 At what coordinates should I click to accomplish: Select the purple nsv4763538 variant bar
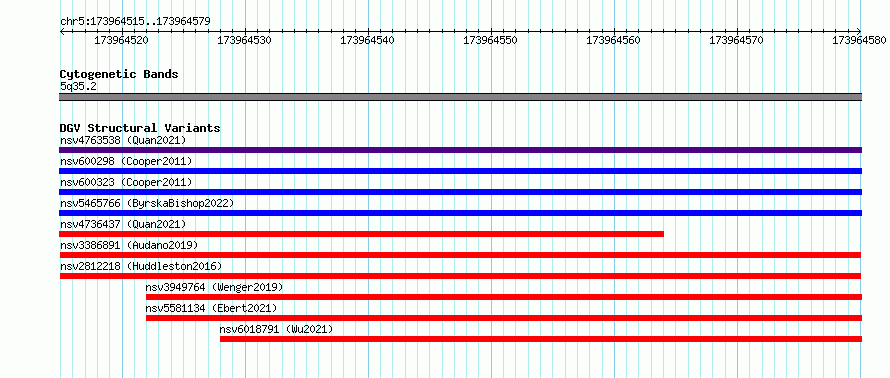coord(461,150)
